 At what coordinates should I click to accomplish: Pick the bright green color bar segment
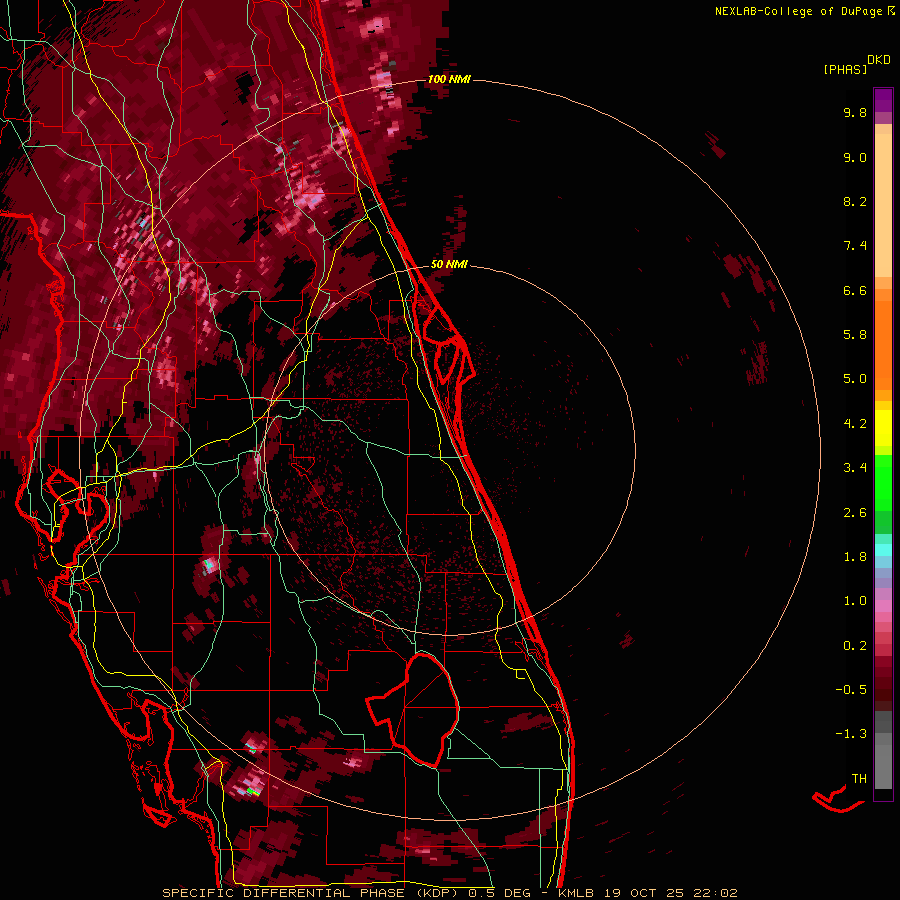(883, 482)
